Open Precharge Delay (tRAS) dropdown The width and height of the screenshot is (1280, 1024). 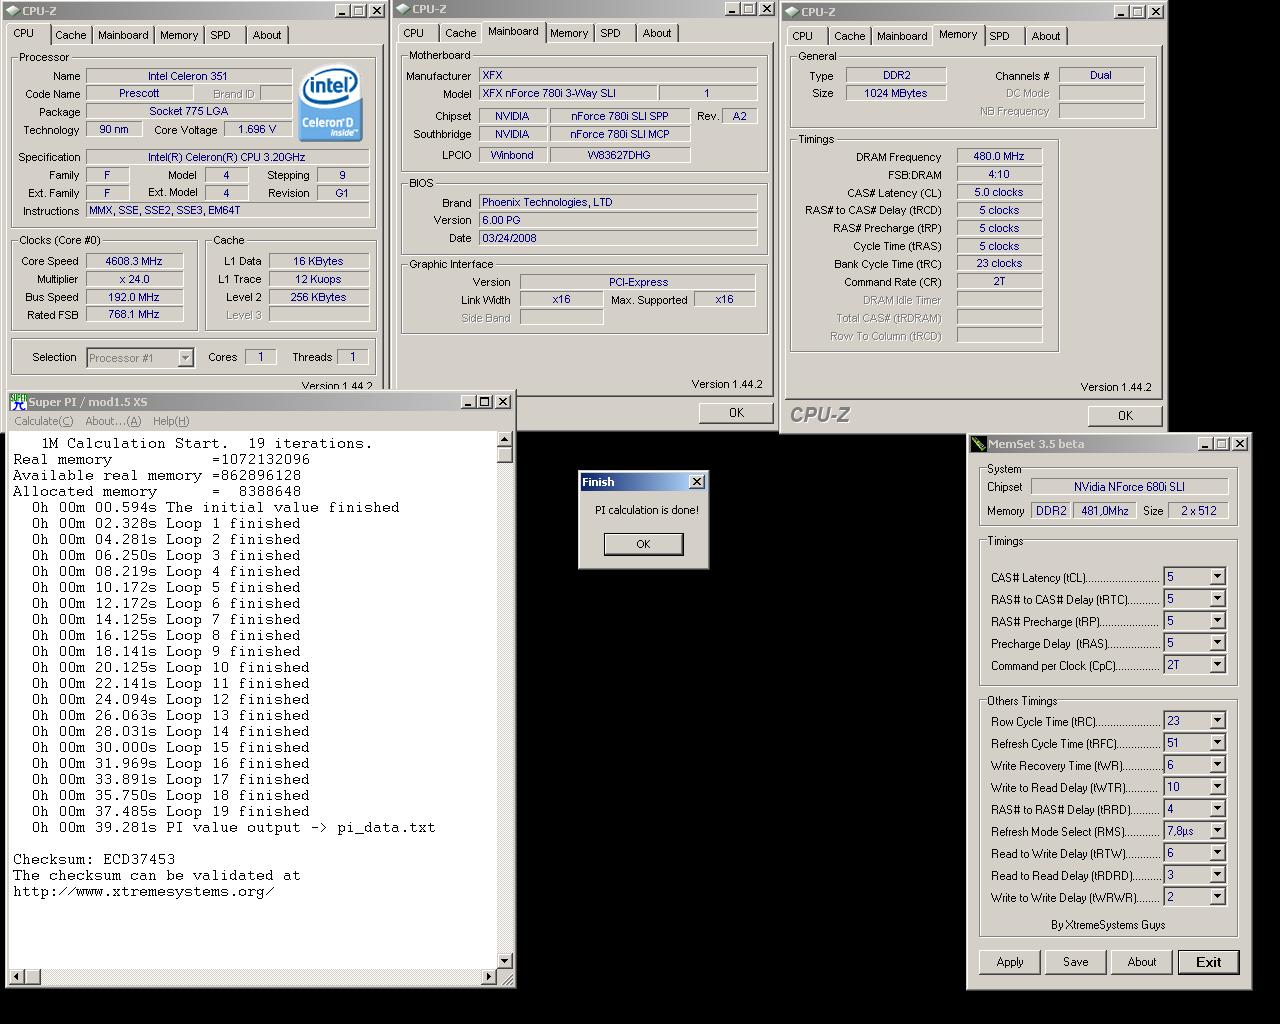(x=1217, y=643)
